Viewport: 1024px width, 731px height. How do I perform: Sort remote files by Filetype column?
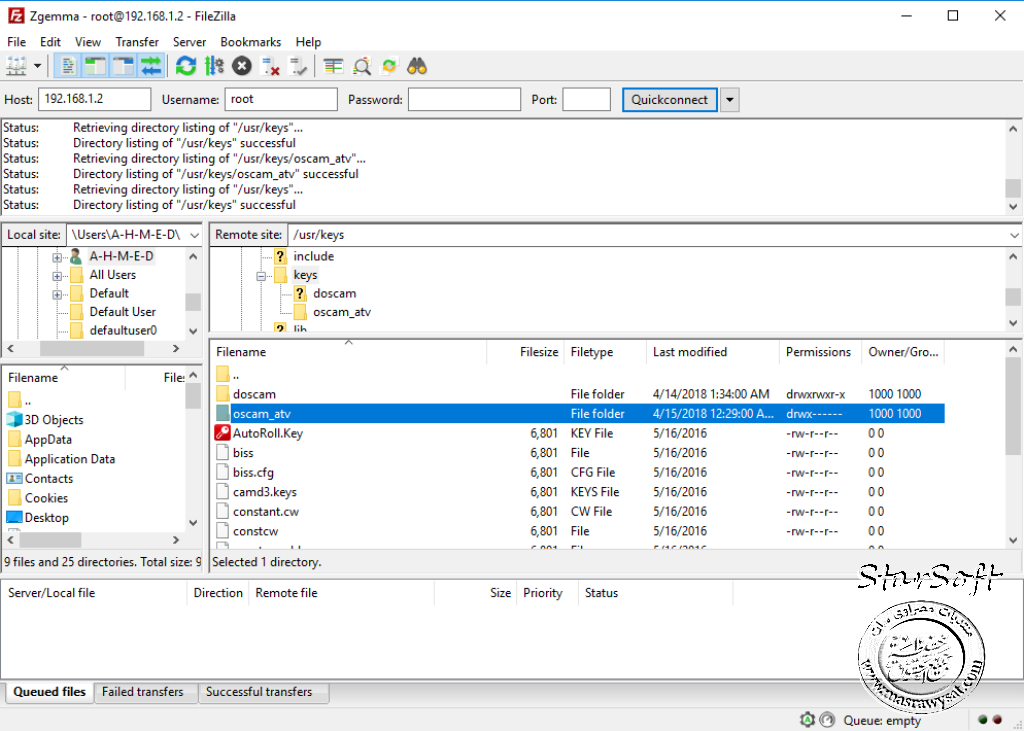[x=605, y=352]
